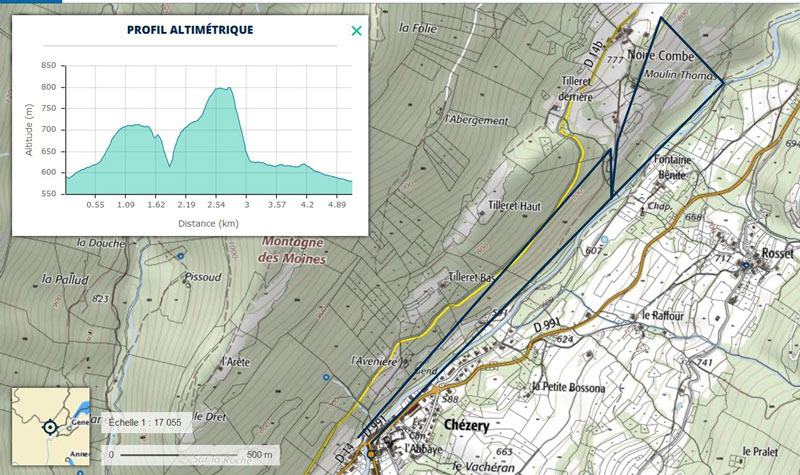Click the Profil Altimétrique title

click(190, 30)
